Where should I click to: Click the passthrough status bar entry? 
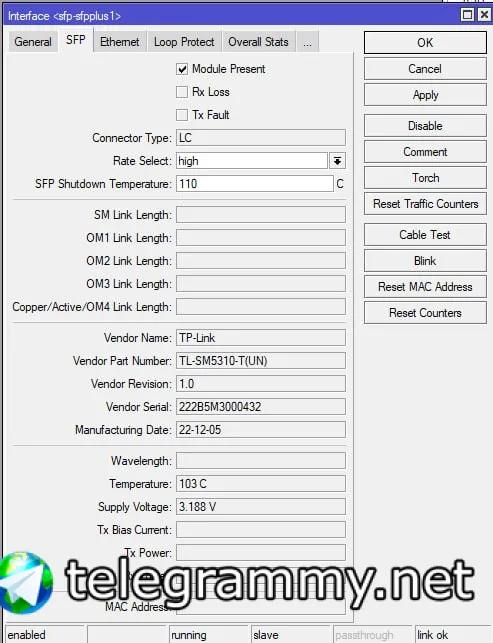point(373,635)
